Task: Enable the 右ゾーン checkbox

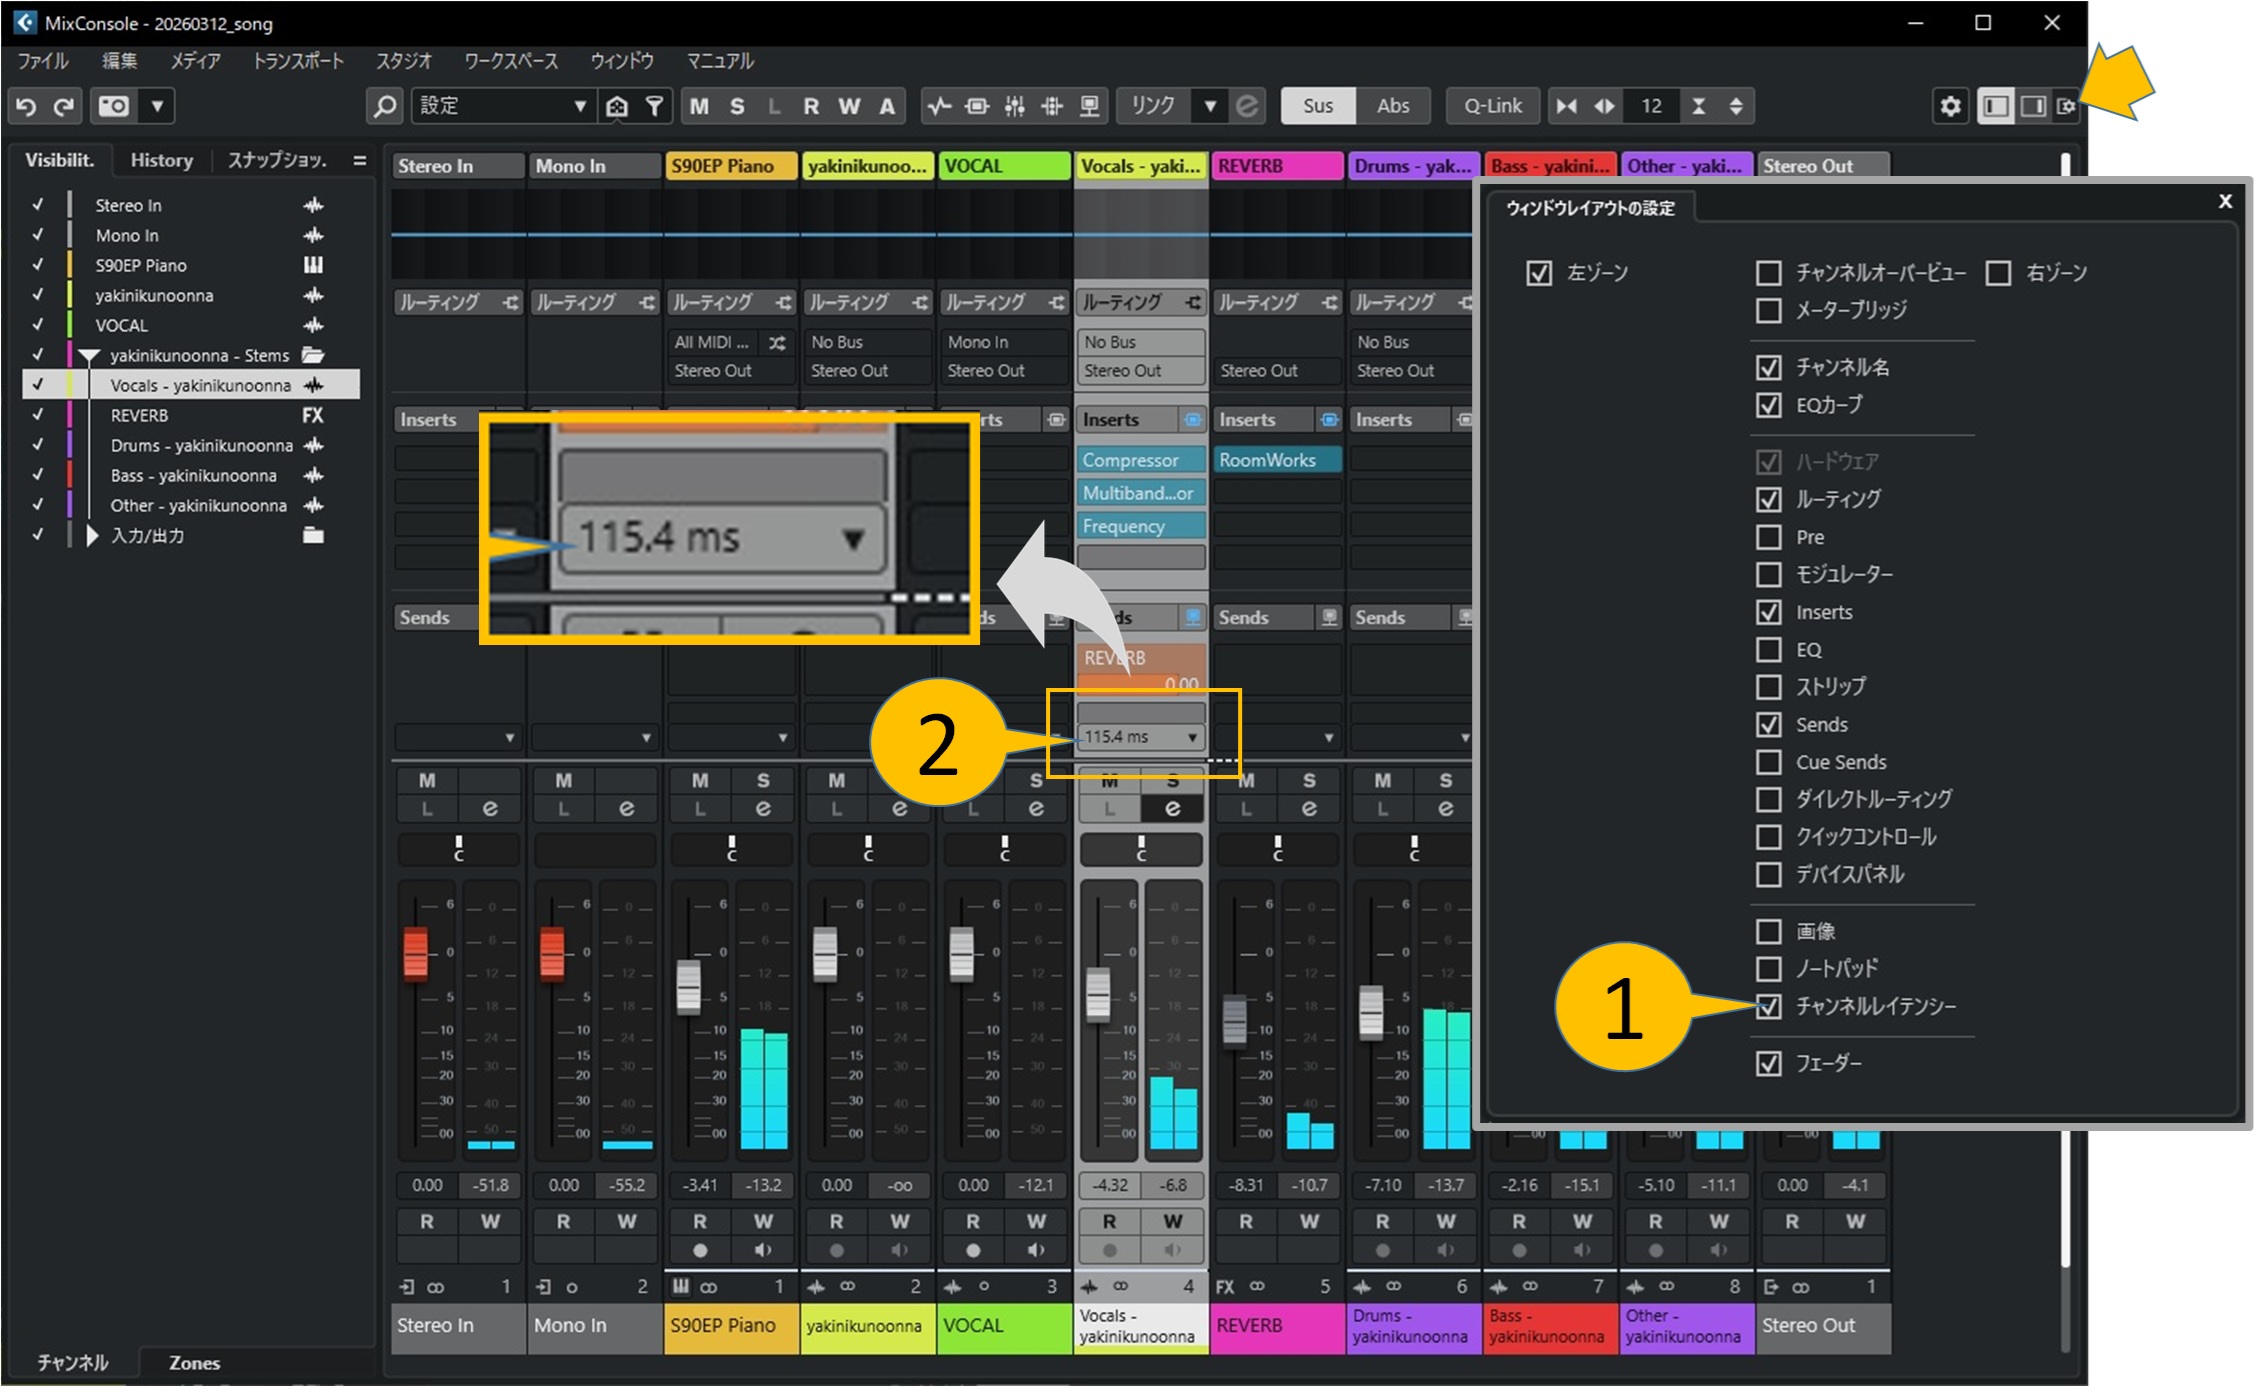Action: click(1999, 273)
